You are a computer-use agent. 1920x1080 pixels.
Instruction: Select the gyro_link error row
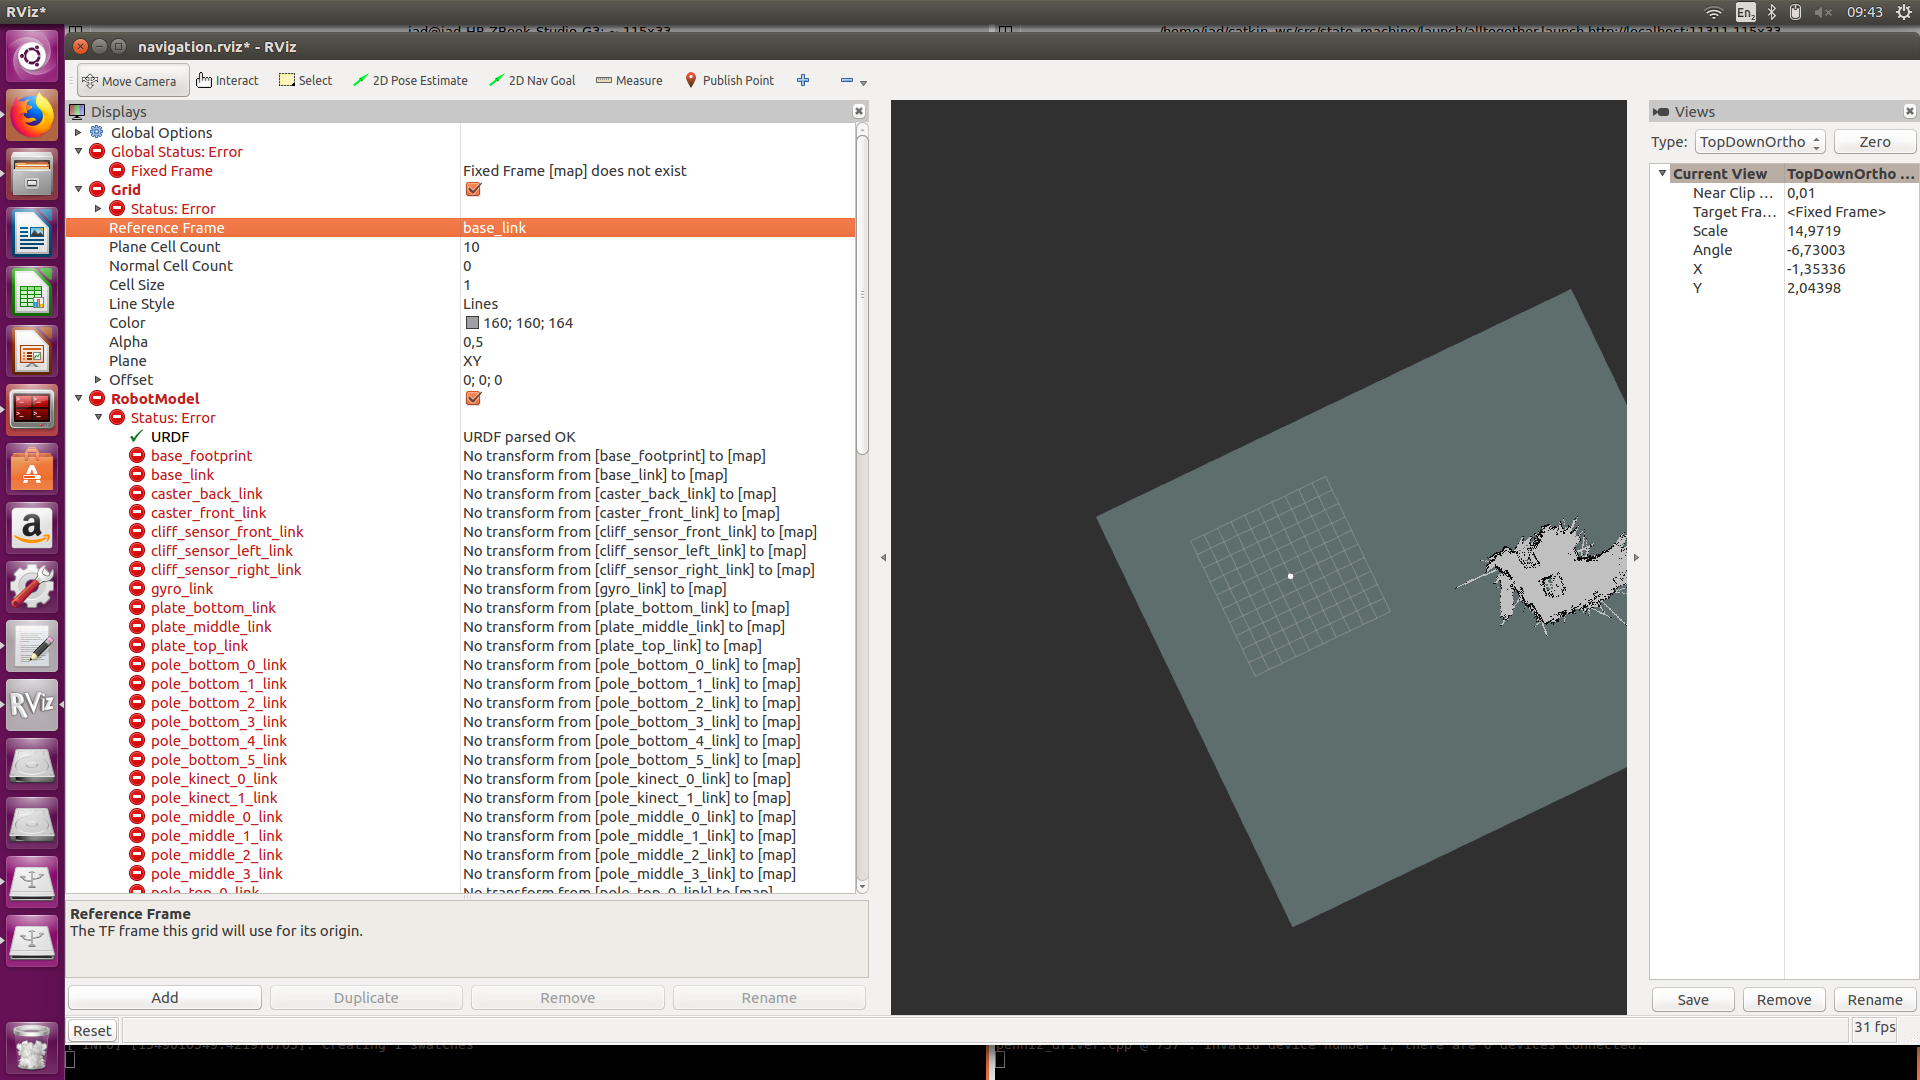tap(460, 589)
